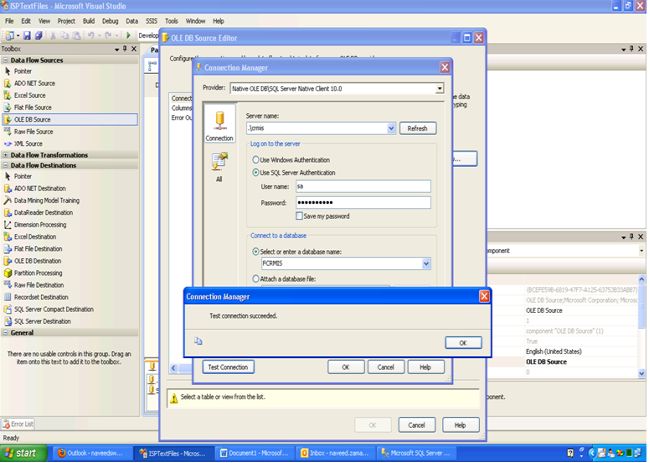Click the Start button on taskbar
Viewport: 650px width, 463px height.
coord(23,453)
